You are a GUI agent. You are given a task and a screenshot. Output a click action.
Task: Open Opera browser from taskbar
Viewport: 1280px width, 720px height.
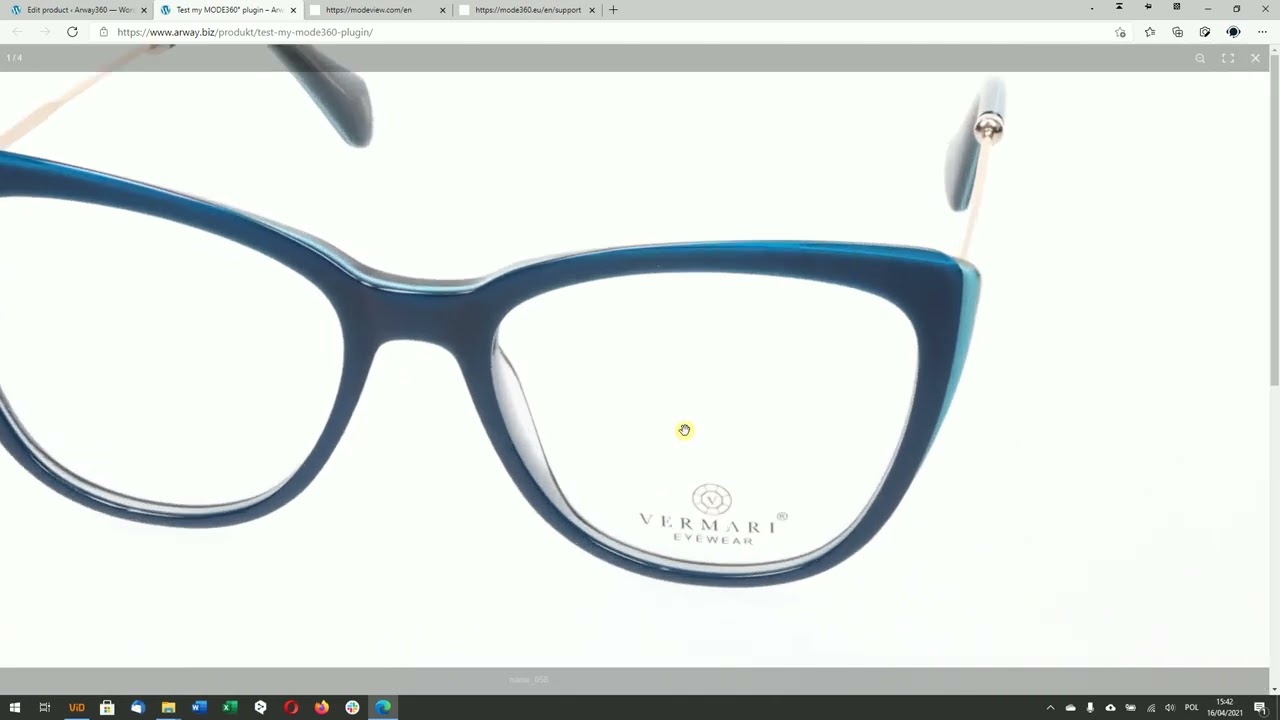click(x=291, y=708)
